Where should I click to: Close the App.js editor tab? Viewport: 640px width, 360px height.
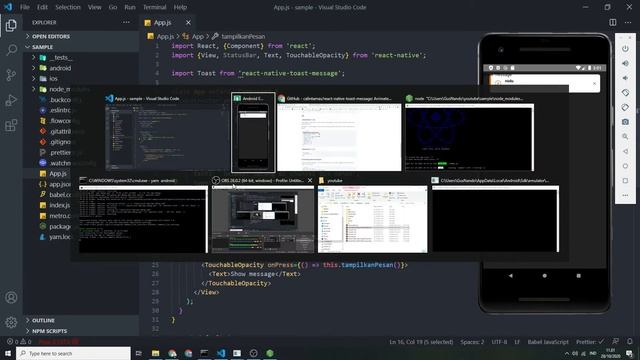point(188,22)
